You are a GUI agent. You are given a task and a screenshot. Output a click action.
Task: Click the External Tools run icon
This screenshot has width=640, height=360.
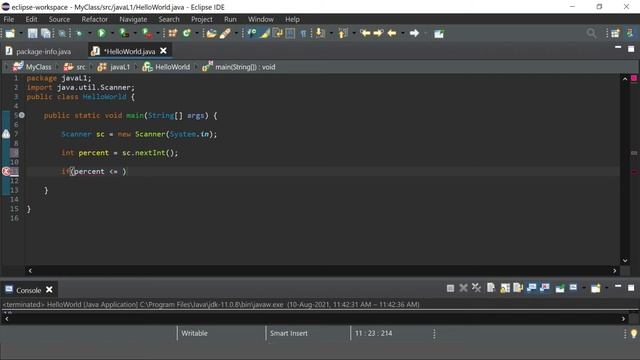(x=147, y=33)
